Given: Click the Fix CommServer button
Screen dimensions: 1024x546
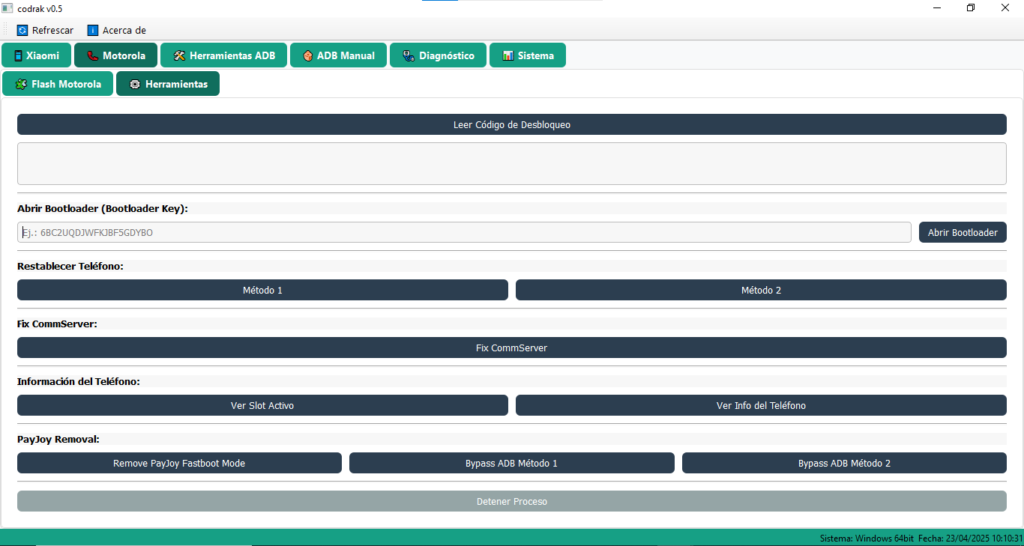Looking at the screenshot, I should pyautogui.click(x=511, y=348).
